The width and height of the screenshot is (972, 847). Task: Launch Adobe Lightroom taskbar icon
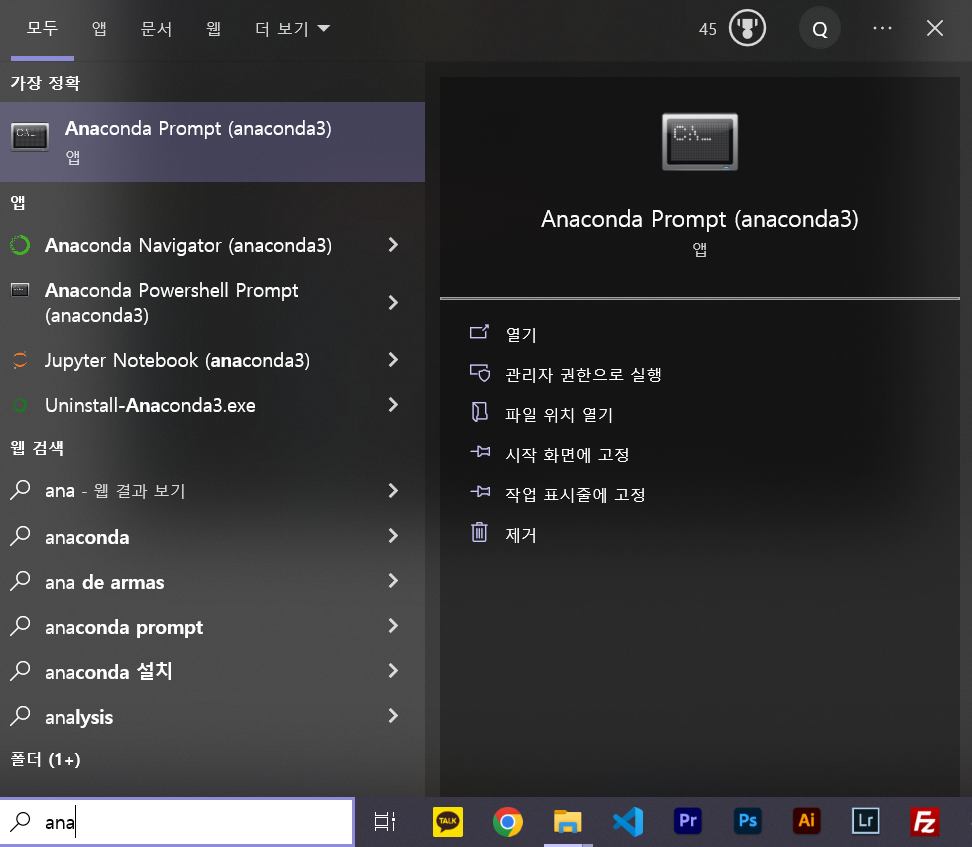[x=865, y=821]
